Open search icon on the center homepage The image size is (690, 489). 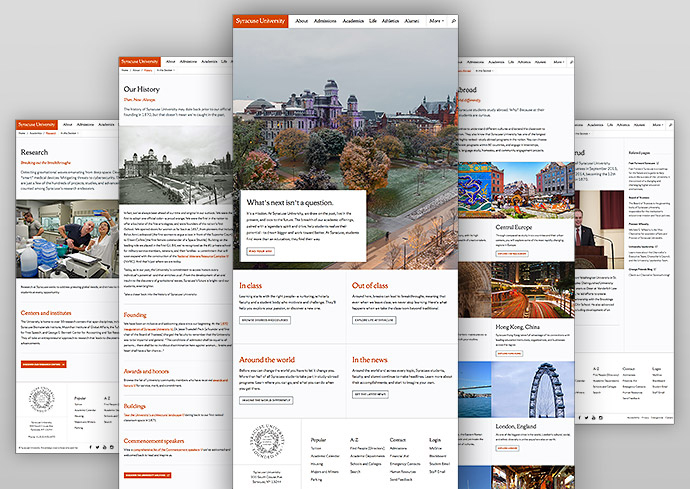point(453,21)
